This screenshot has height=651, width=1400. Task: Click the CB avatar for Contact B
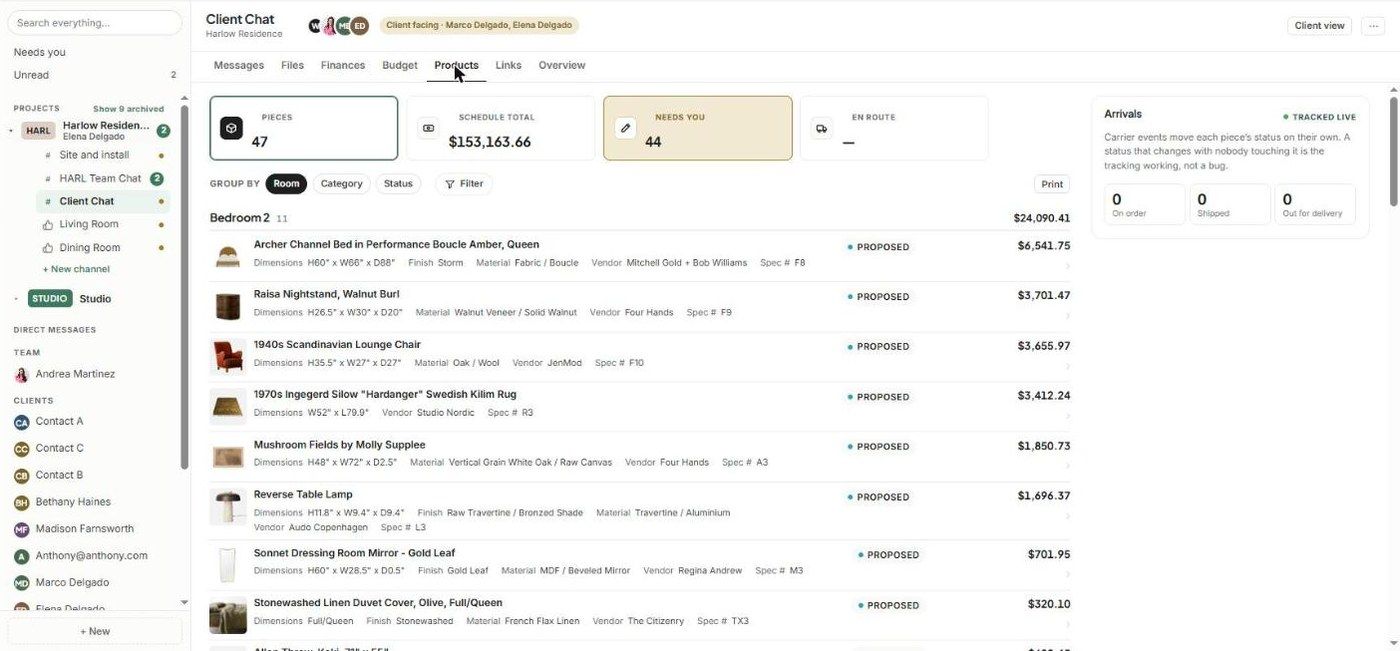coord(21,476)
